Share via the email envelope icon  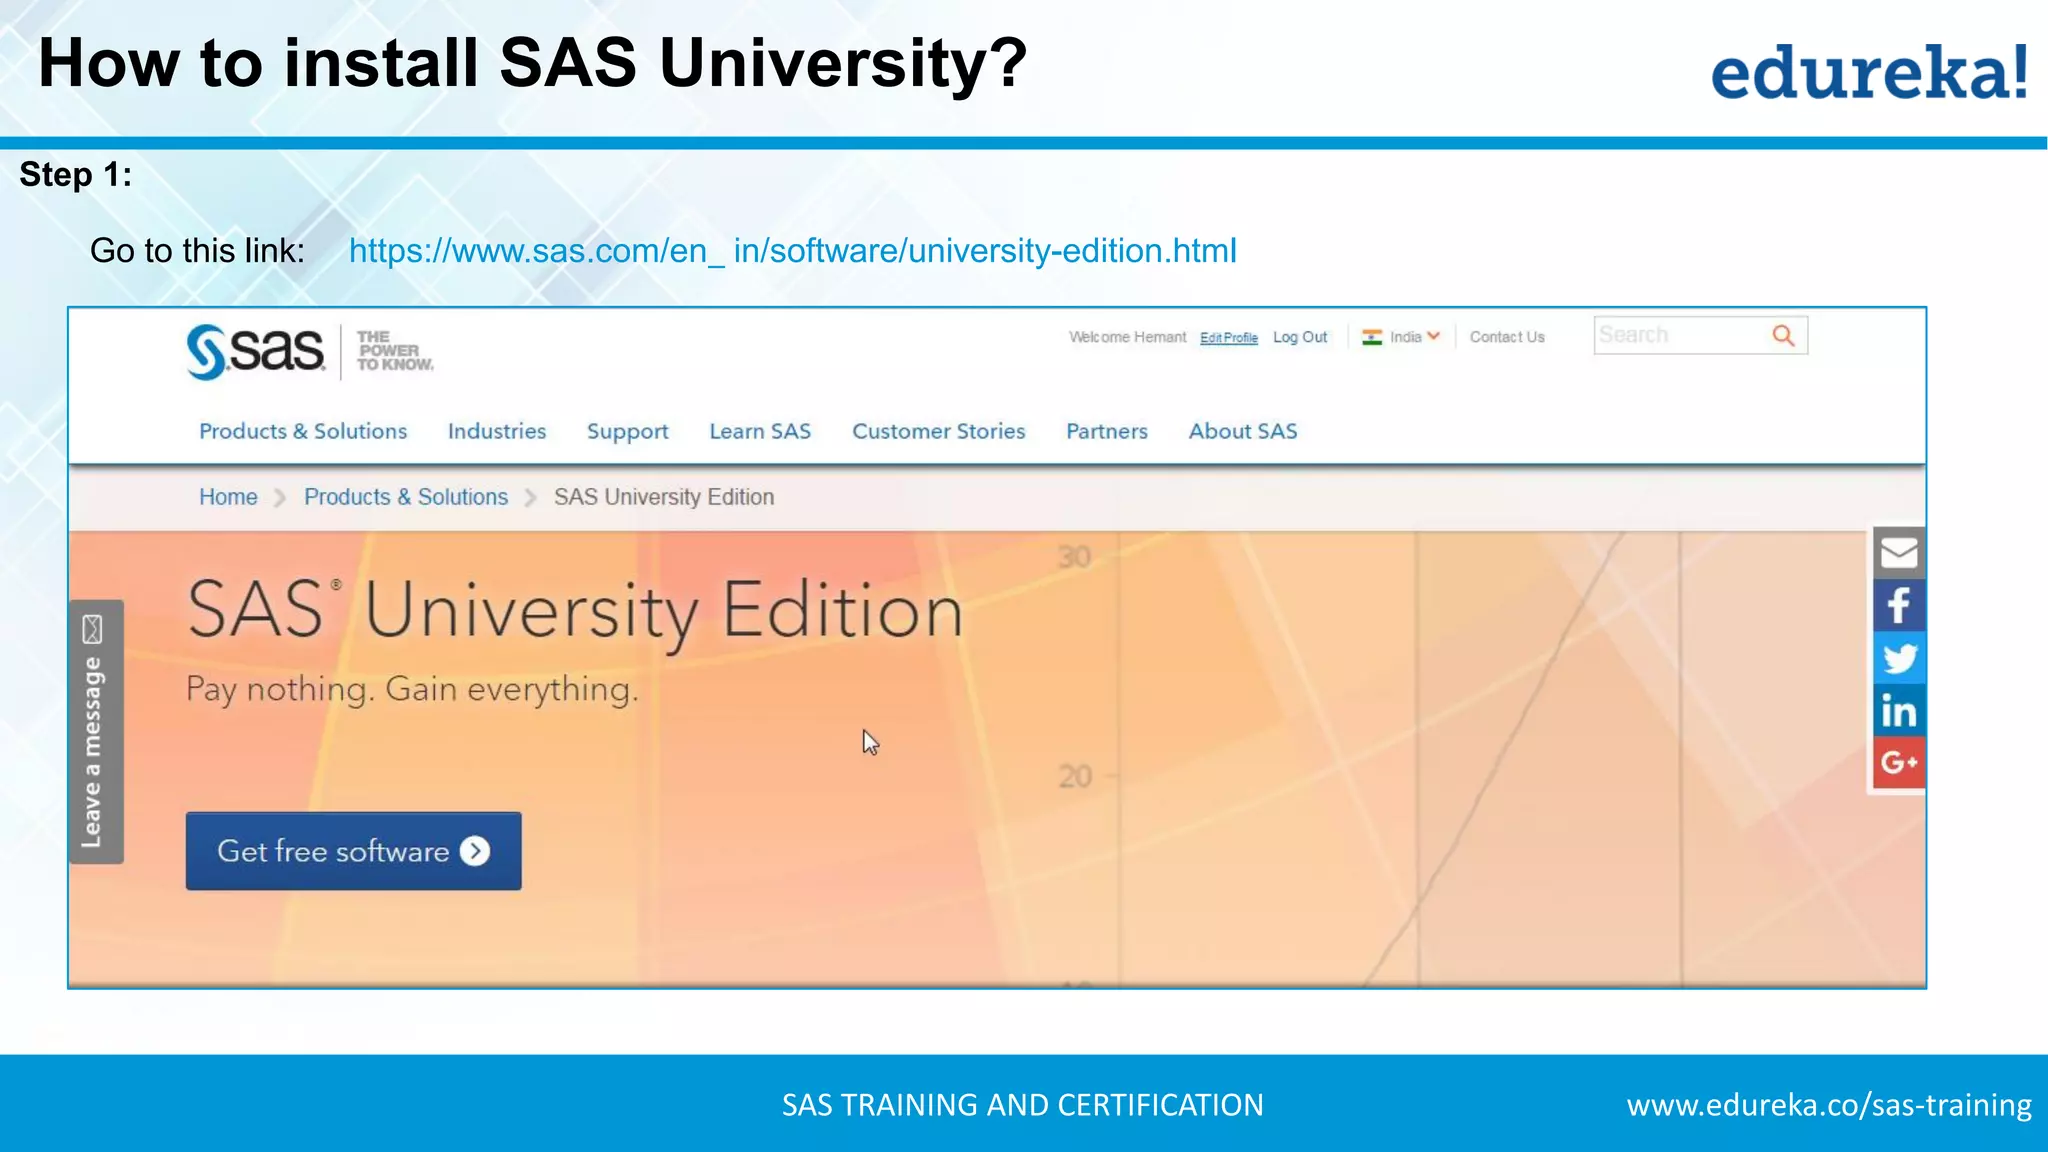(x=1898, y=553)
